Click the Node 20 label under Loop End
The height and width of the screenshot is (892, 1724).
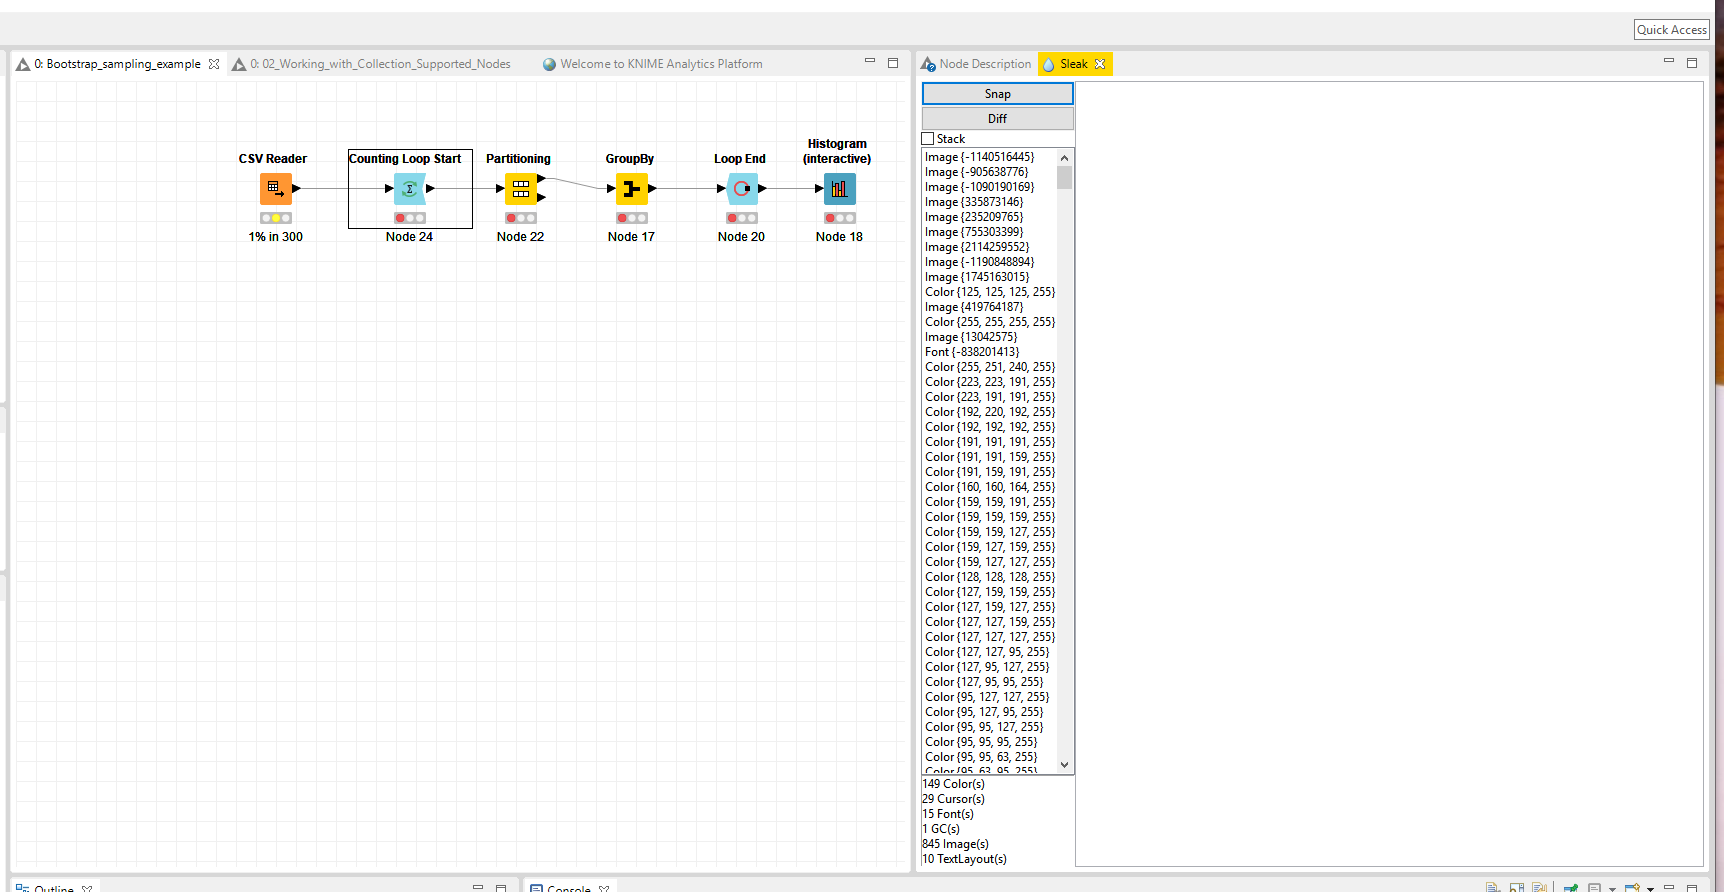pyautogui.click(x=741, y=237)
